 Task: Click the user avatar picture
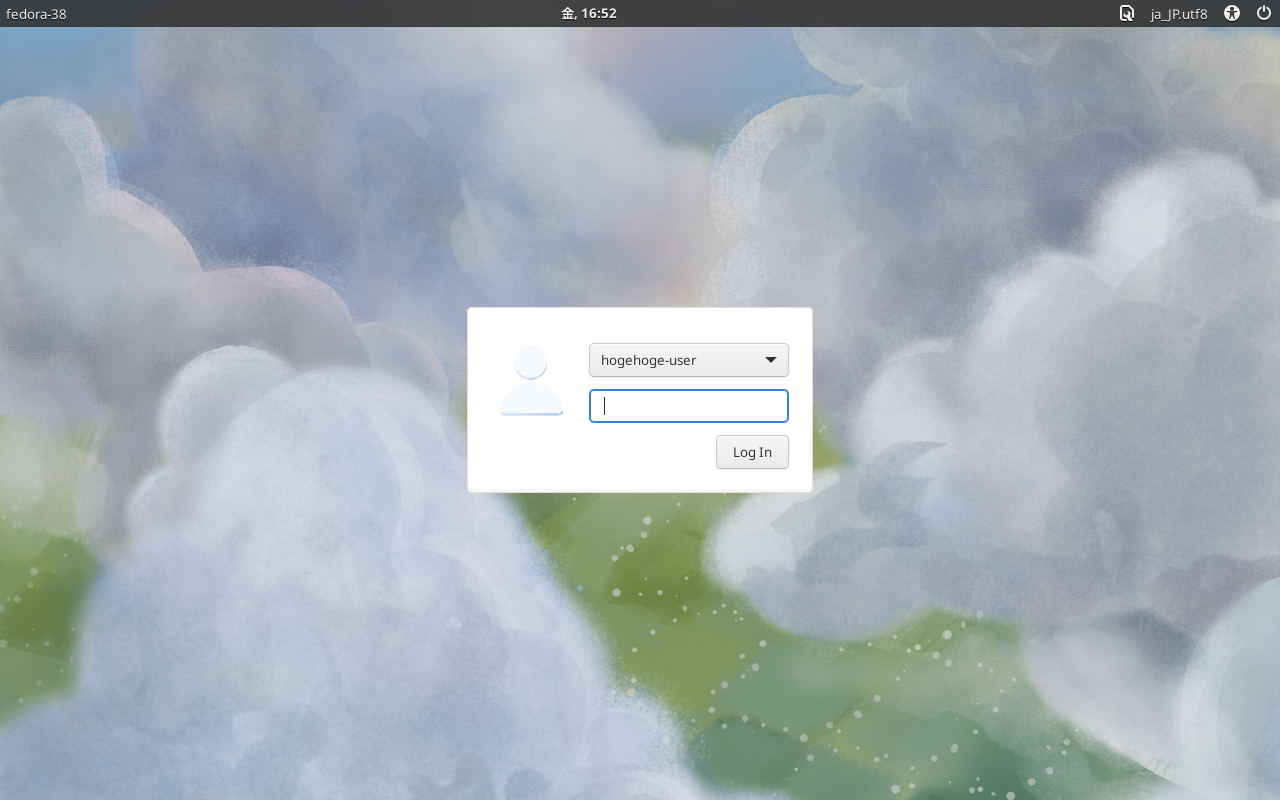[x=532, y=381]
